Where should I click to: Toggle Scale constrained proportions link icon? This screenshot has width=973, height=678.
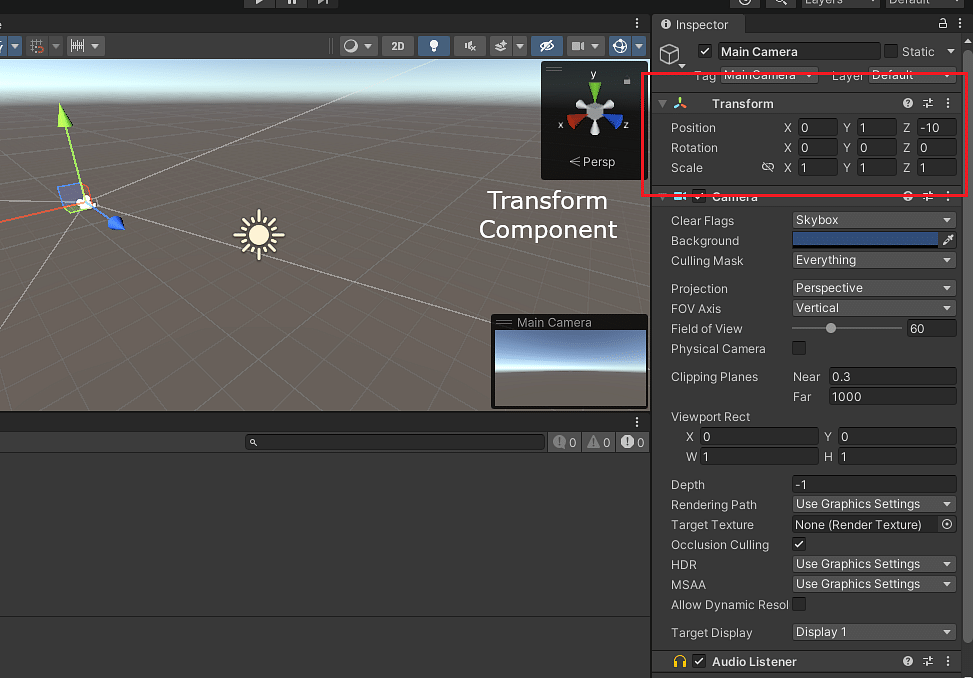(x=768, y=167)
